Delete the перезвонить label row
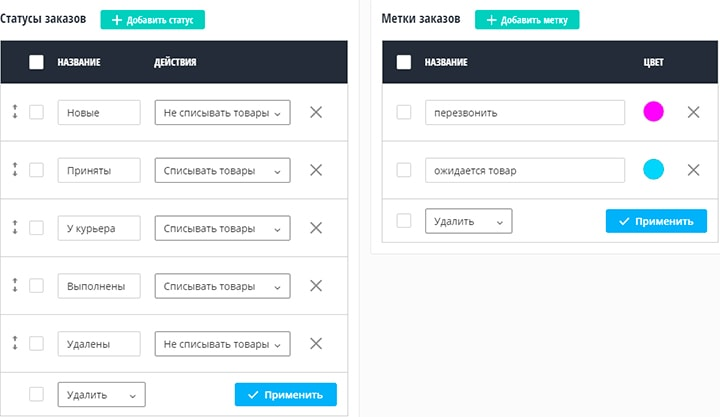 coord(693,112)
